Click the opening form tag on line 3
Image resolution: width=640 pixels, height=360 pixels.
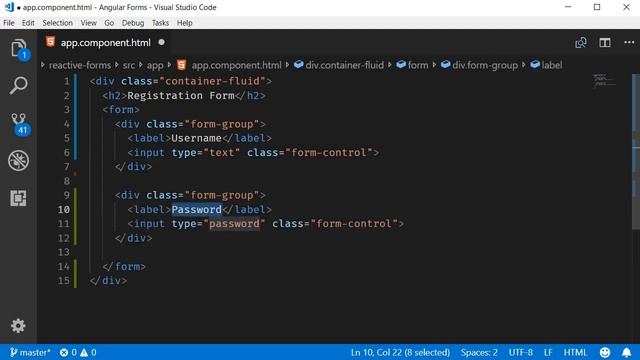click(x=121, y=110)
